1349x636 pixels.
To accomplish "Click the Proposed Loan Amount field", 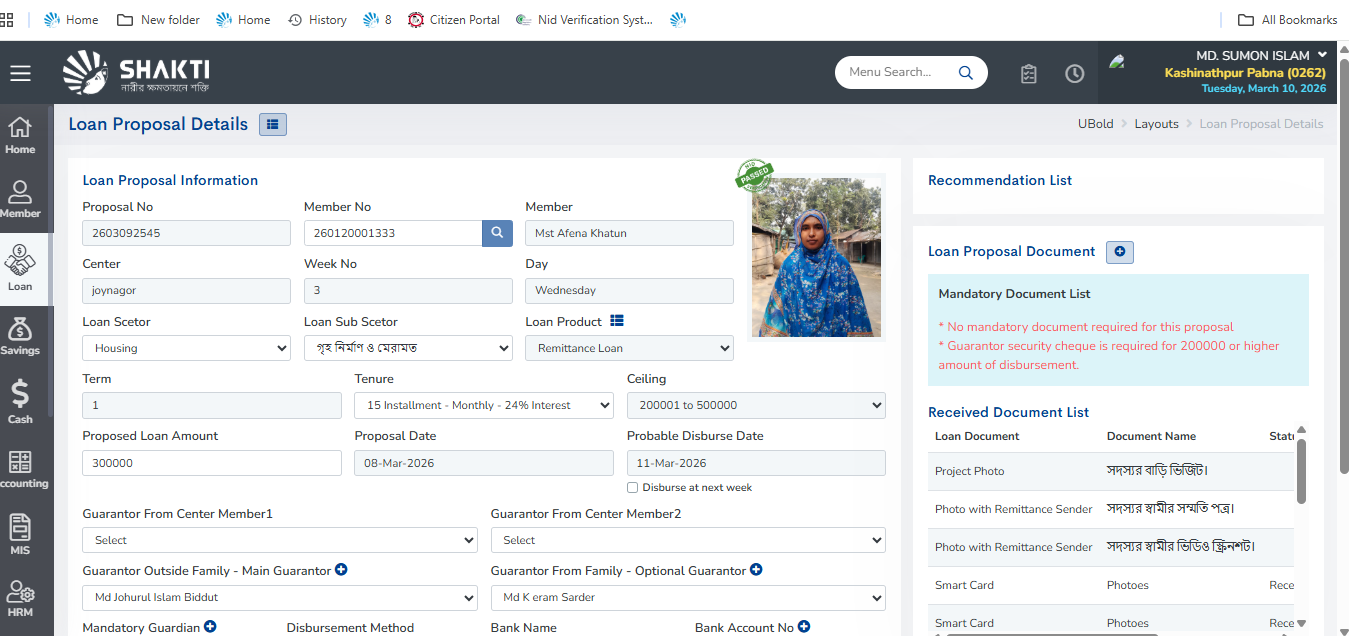I will [x=211, y=463].
